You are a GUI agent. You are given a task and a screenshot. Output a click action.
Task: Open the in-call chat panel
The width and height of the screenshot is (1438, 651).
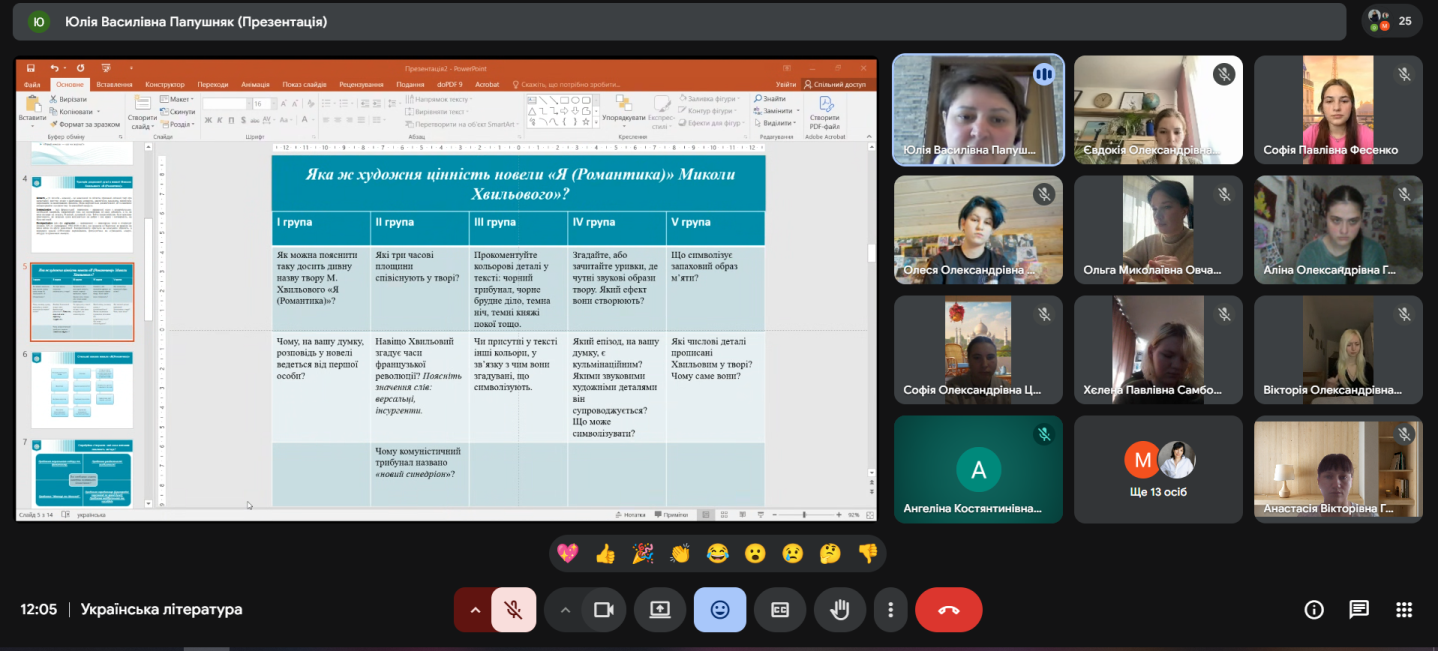coord(1359,610)
